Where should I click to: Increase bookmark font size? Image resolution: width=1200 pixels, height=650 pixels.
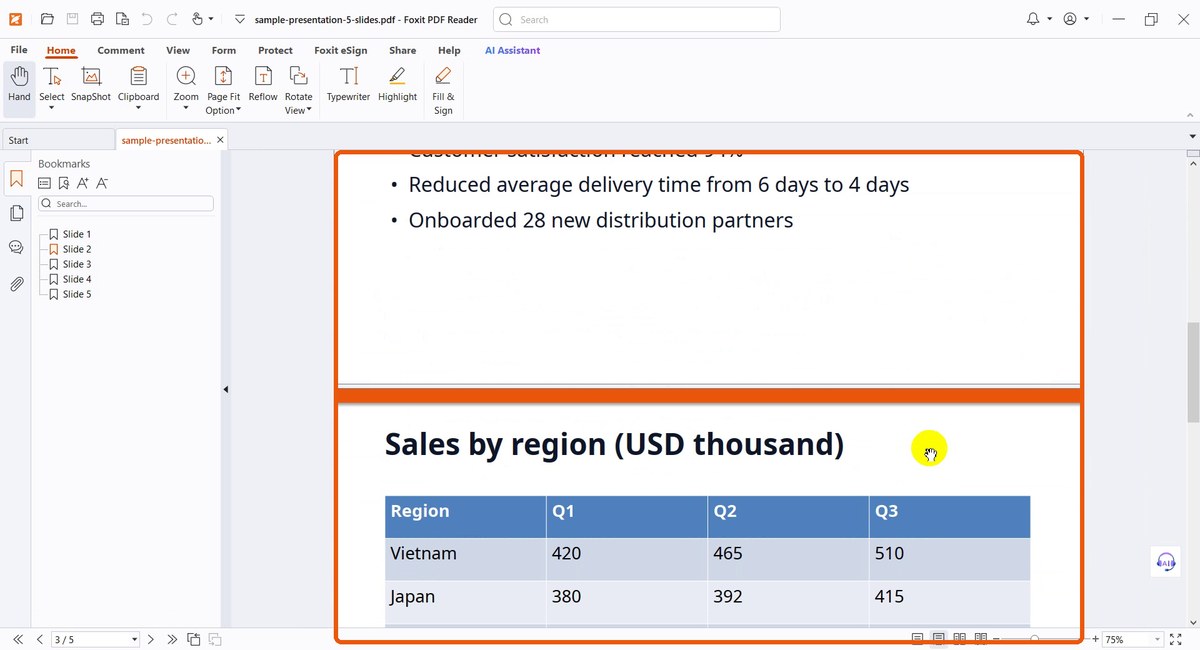[83, 183]
